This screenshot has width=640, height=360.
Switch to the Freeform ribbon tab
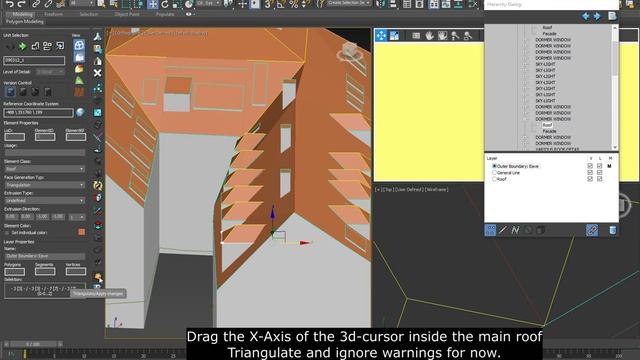53,14
